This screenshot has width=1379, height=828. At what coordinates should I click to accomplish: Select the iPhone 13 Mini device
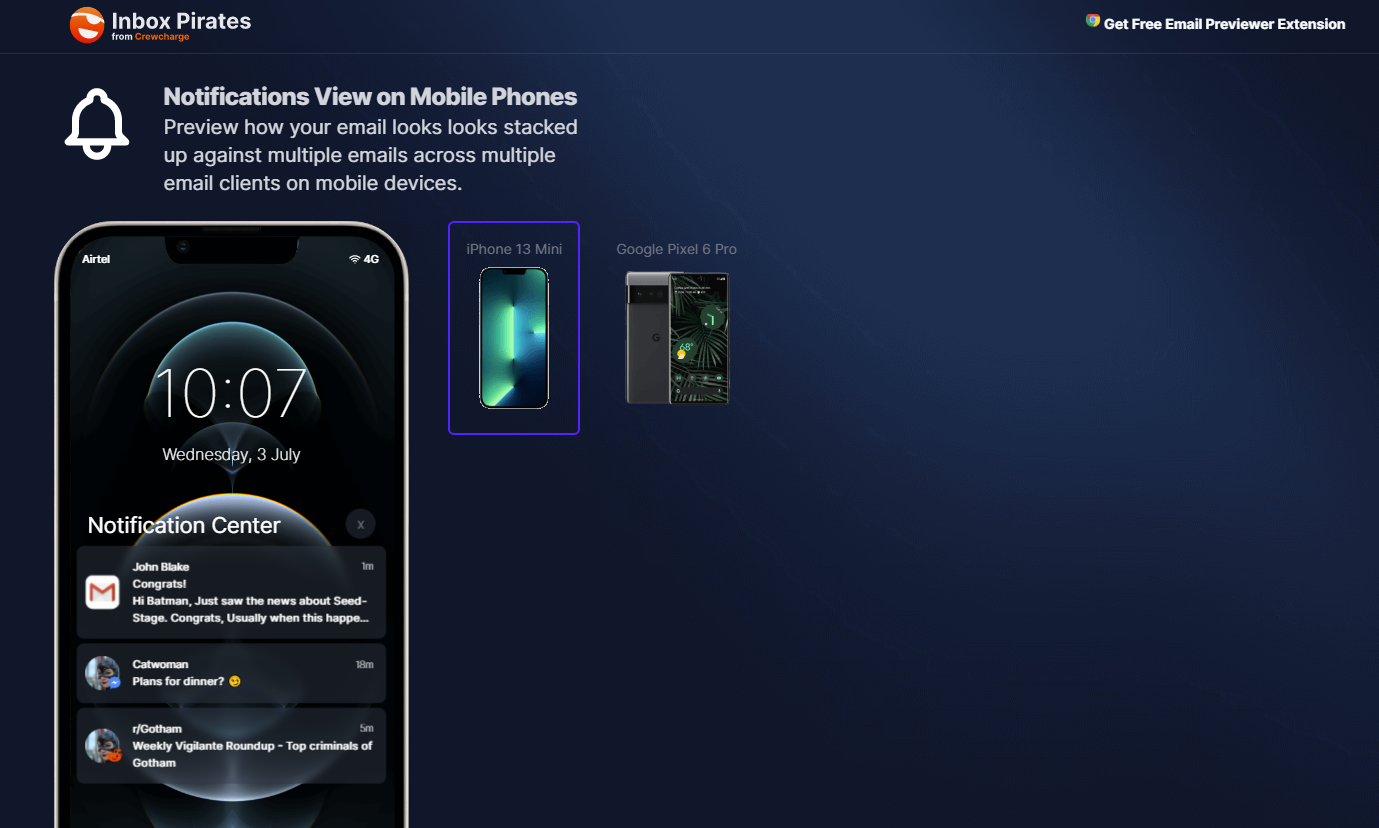514,328
